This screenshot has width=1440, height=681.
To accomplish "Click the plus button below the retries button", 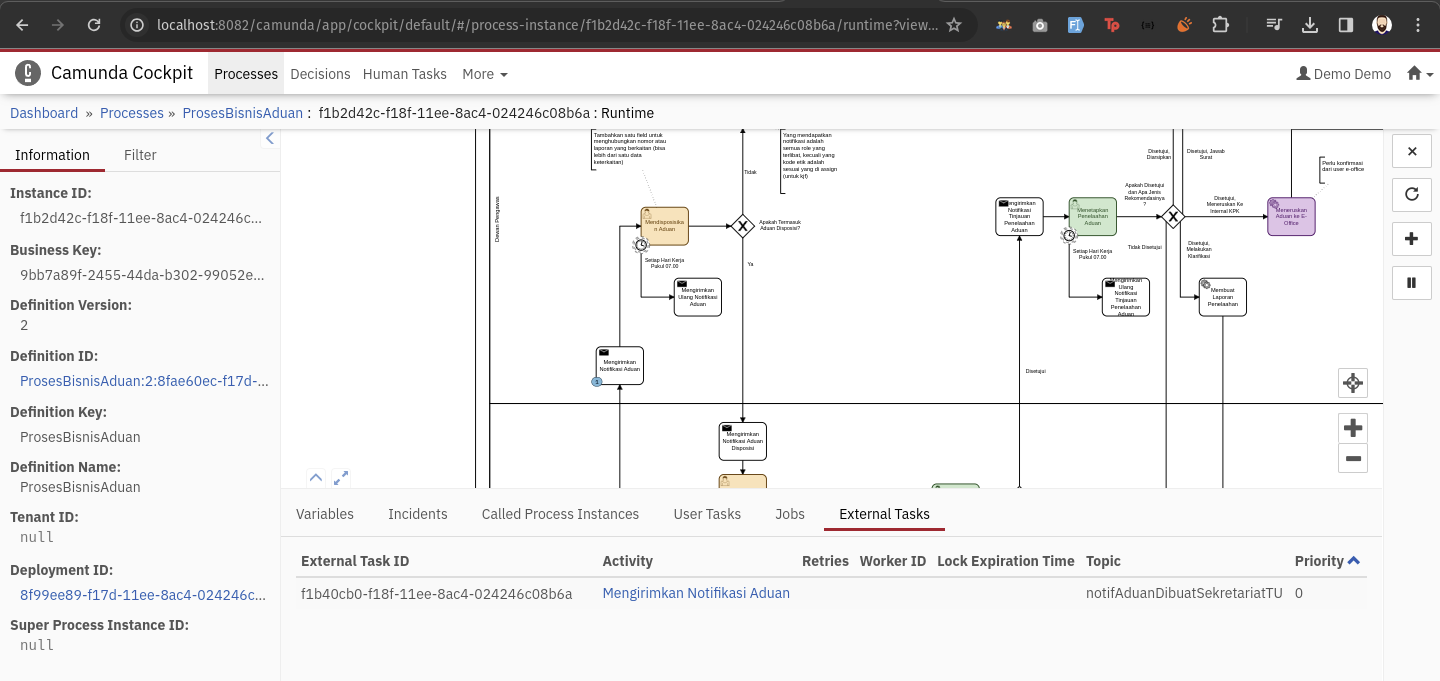I will (x=1412, y=238).
